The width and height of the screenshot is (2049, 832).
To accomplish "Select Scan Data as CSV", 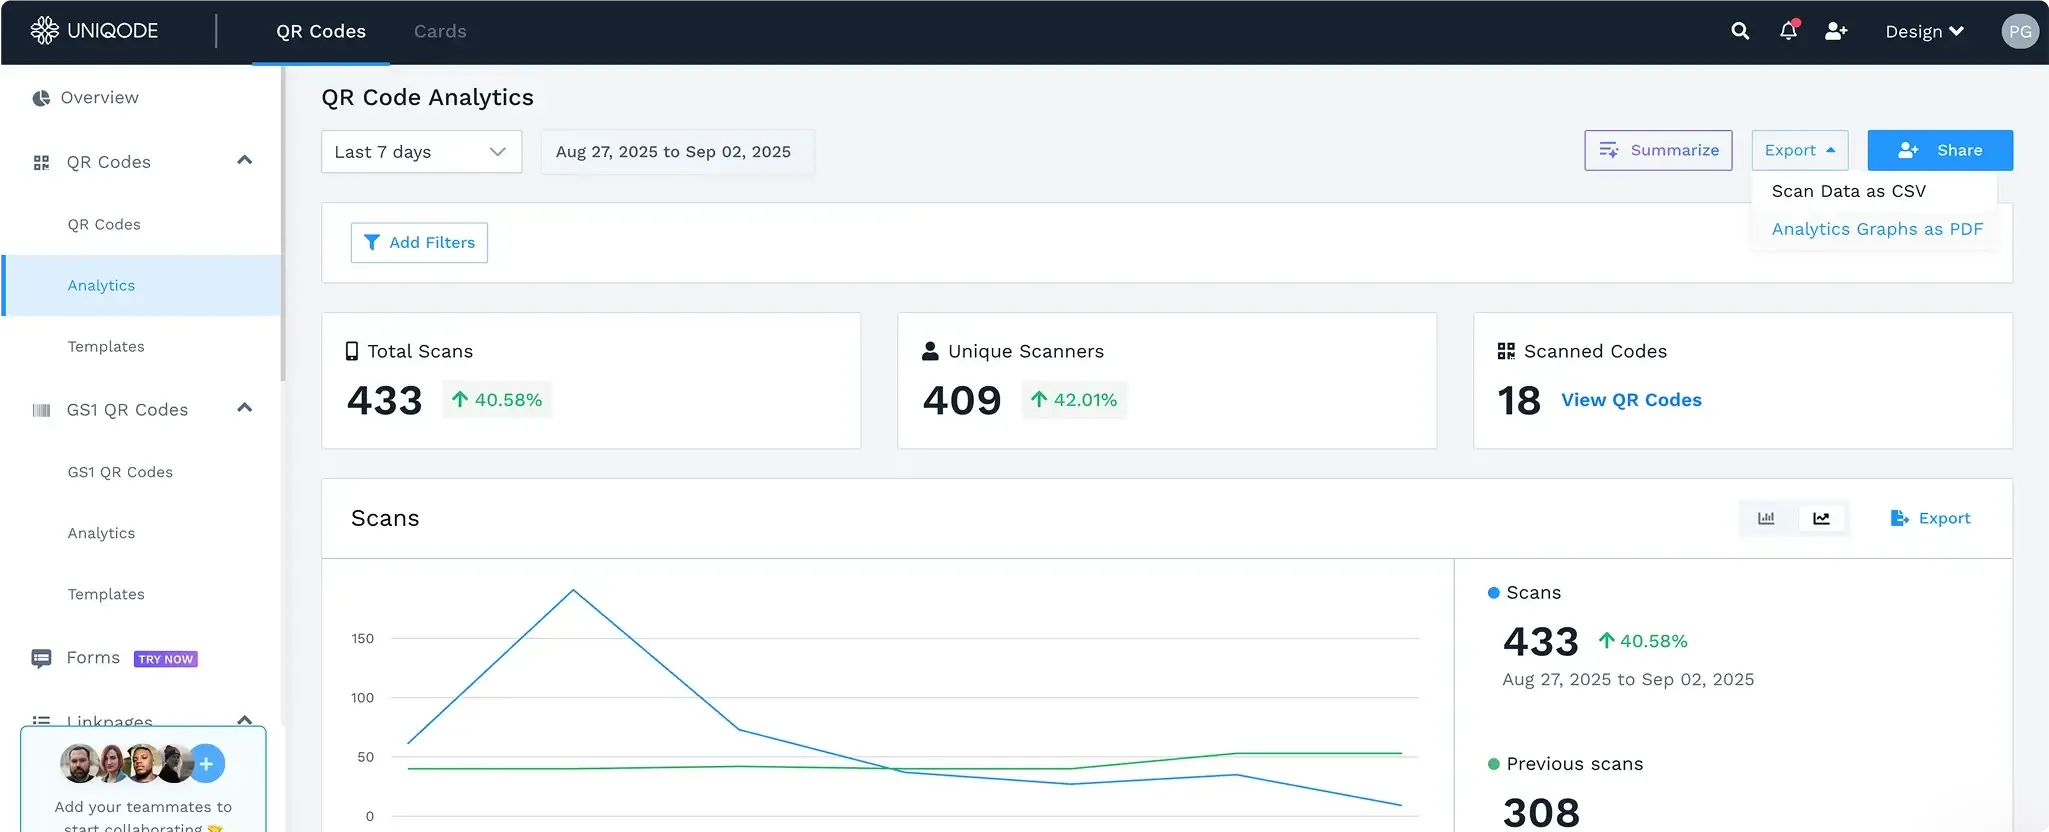I will pos(1848,191).
